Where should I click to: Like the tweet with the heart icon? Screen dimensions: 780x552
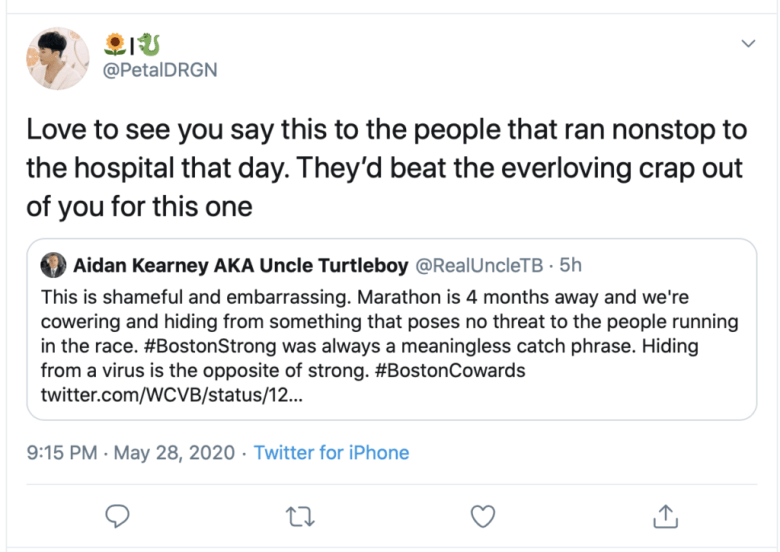pos(484,515)
